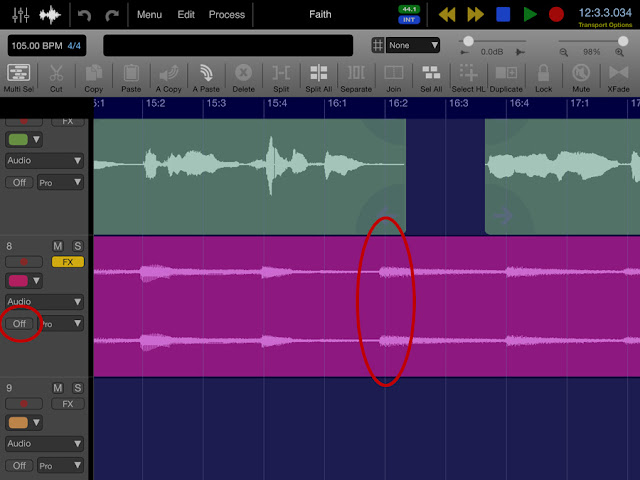Image resolution: width=640 pixels, height=480 pixels.
Task: Mute track 9 with M button
Action: 58,388
